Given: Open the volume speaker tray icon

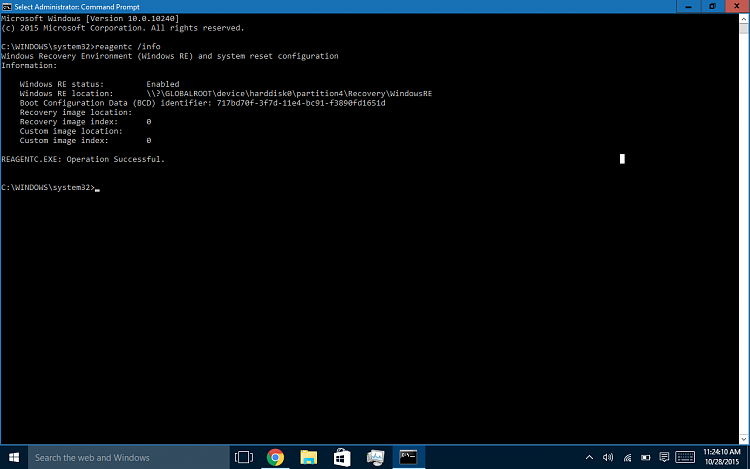Looking at the screenshot, I should point(608,458).
